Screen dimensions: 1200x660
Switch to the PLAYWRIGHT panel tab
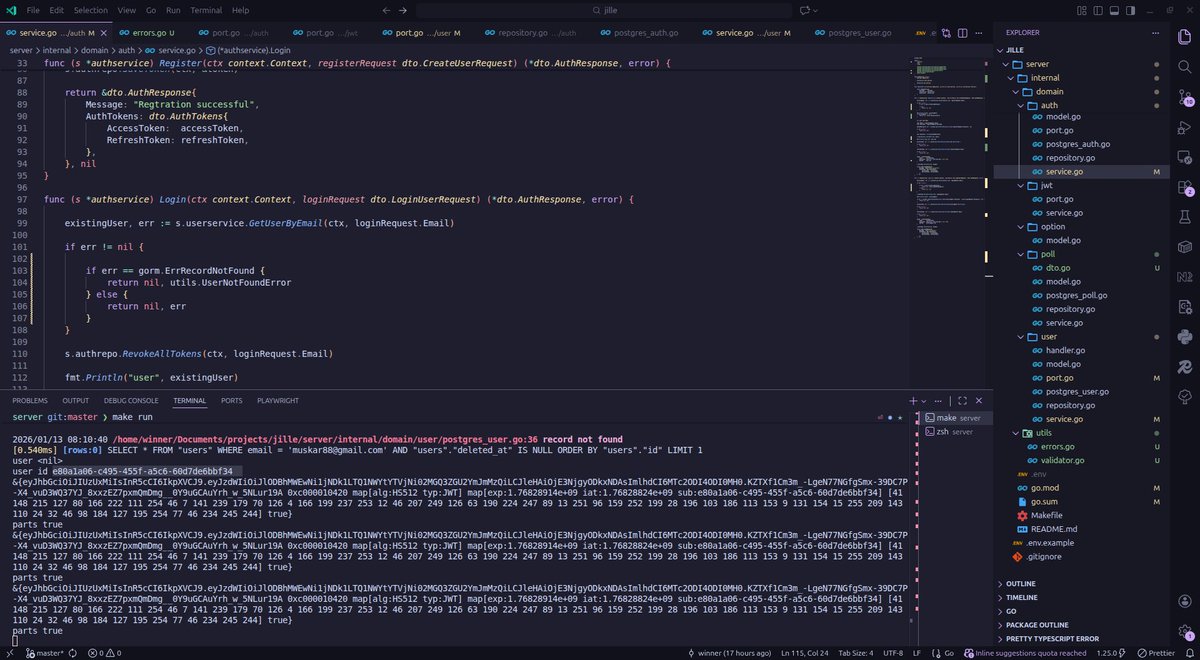pos(277,400)
